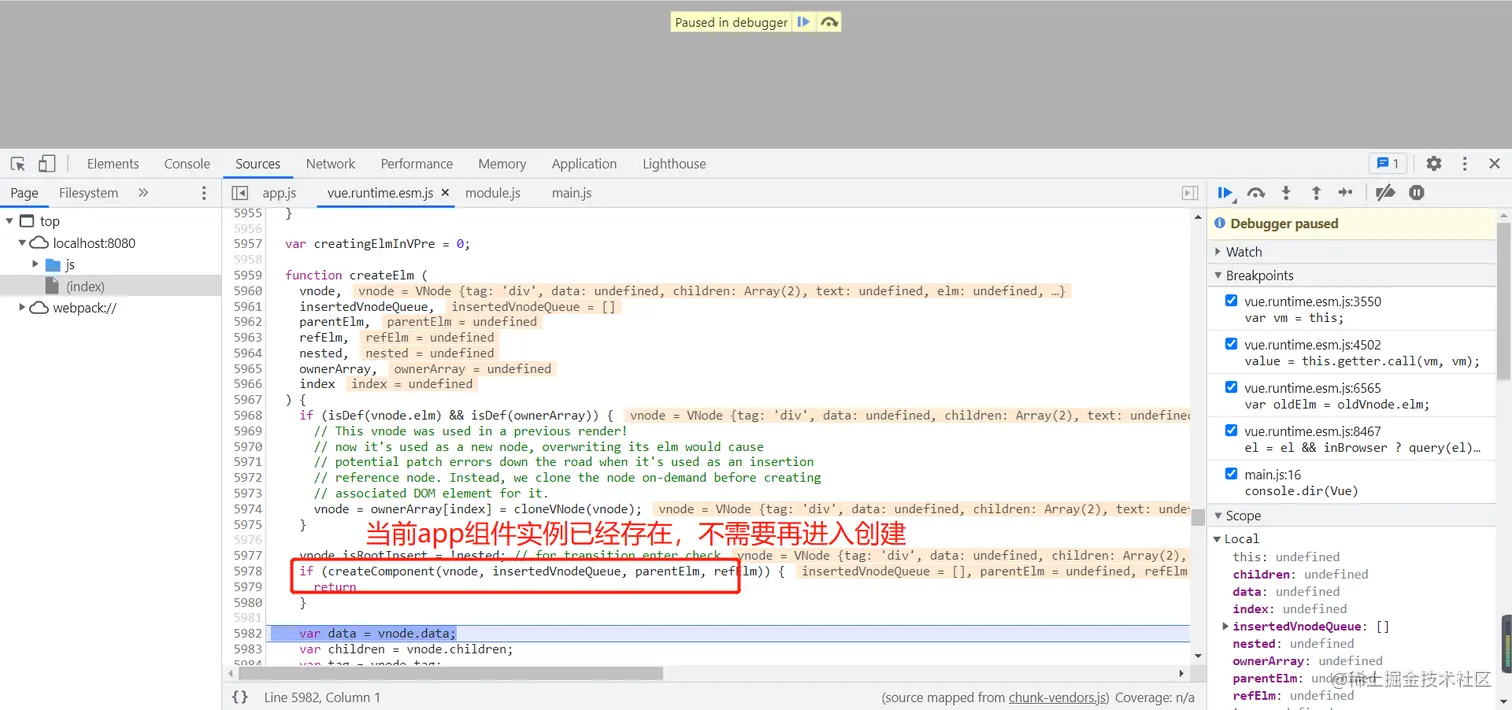
Task: Open the Filesystem navigator tab
Action: (x=88, y=193)
